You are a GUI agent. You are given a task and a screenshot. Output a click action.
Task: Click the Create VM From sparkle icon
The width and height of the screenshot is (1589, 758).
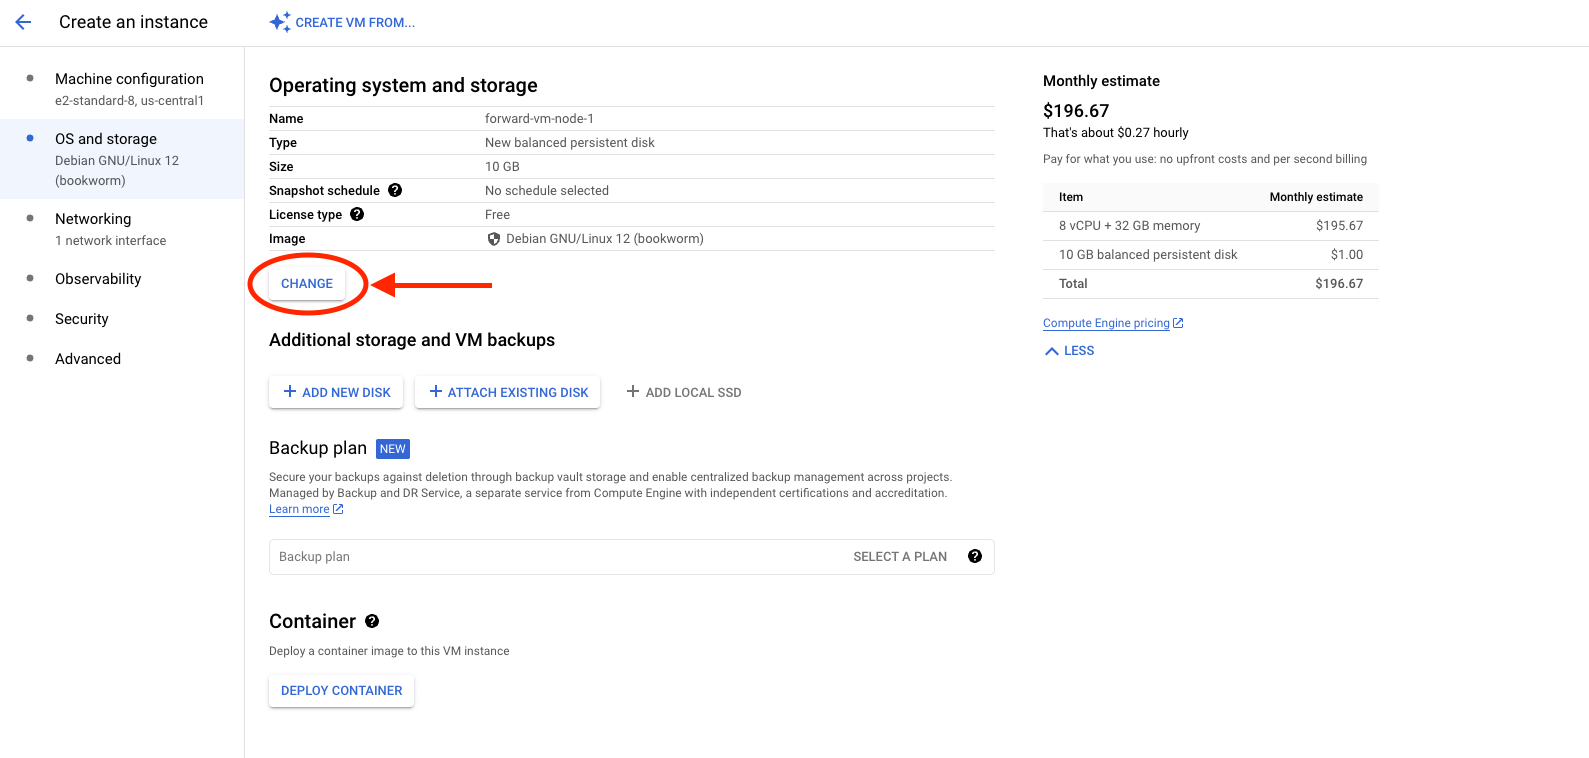pyautogui.click(x=280, y=22)
